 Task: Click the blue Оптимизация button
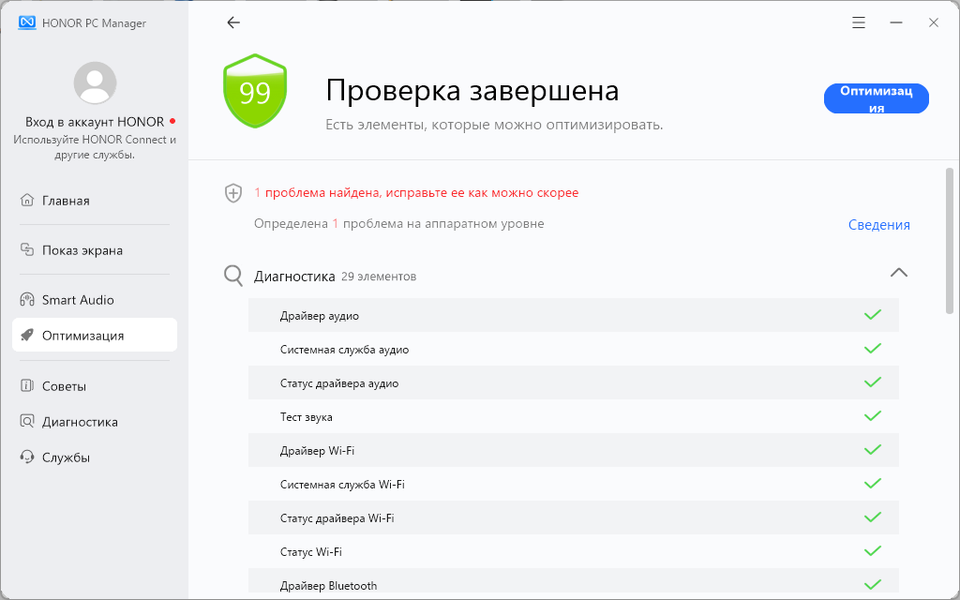pos(876,99)
